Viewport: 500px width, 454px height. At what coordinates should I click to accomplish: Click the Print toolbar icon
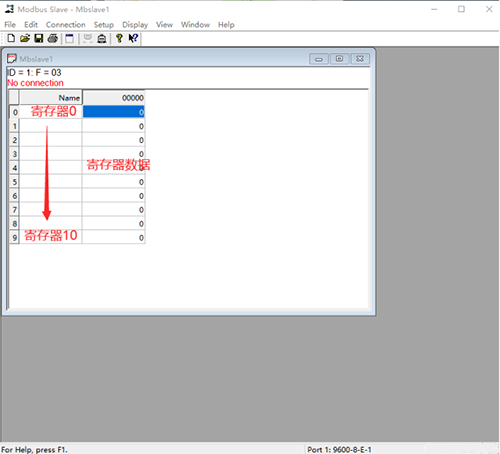click(53, 38)
